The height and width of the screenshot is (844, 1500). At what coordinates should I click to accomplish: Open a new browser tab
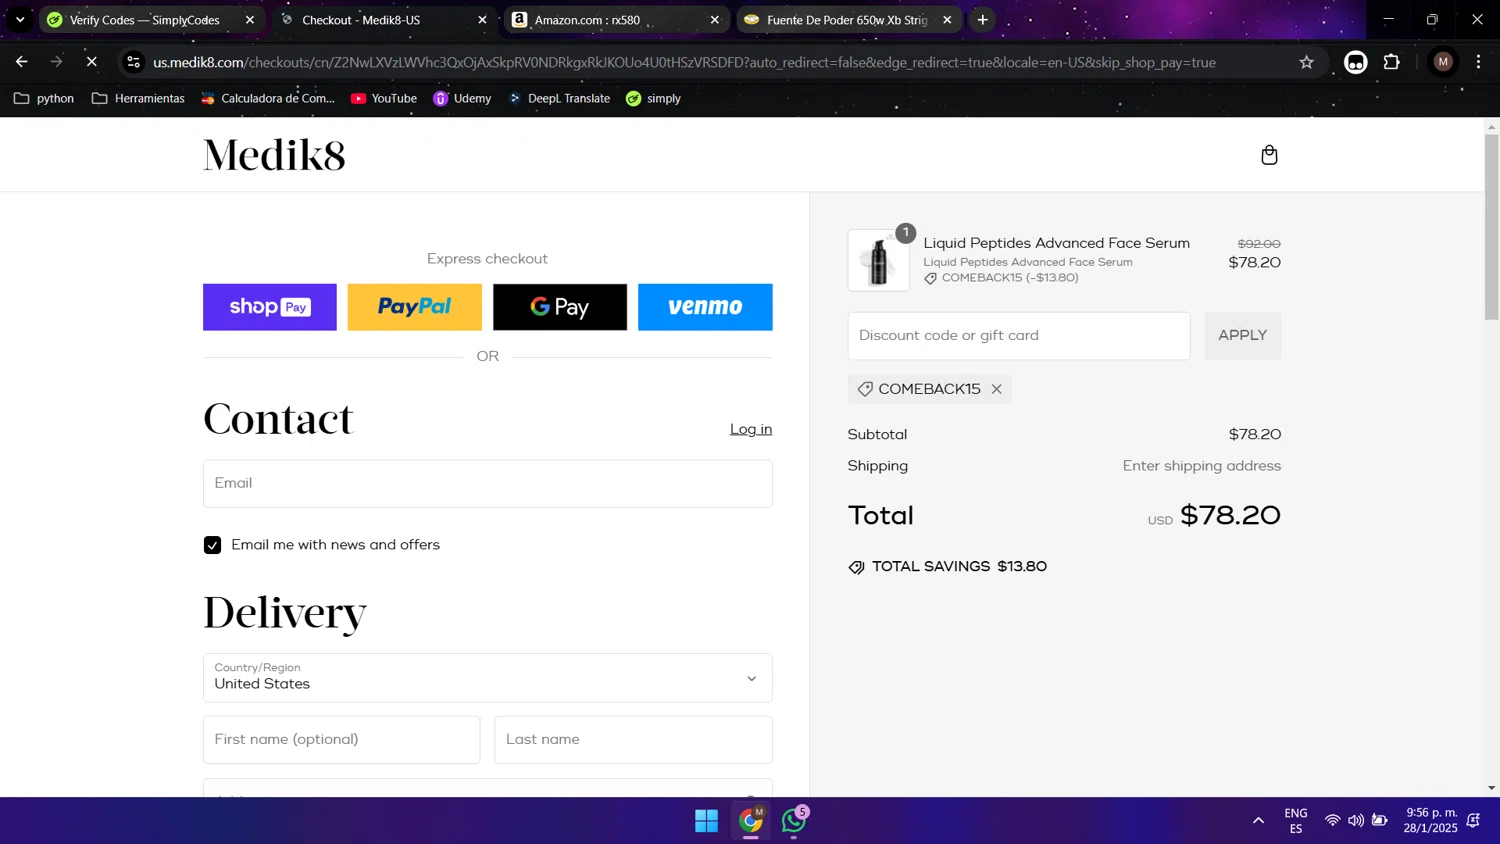pos(983,20)
